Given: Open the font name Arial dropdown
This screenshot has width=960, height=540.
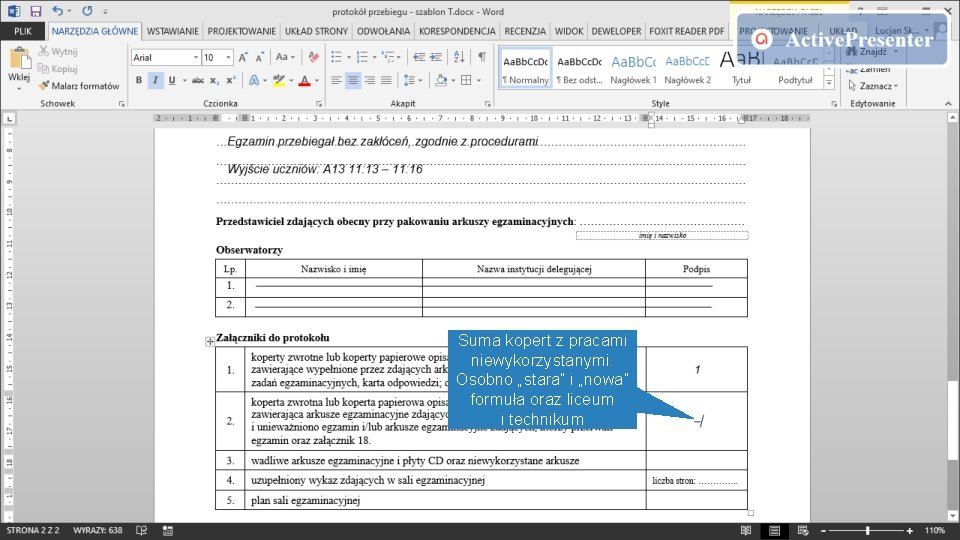Looking at the screenshot, I should coord(196,58).
